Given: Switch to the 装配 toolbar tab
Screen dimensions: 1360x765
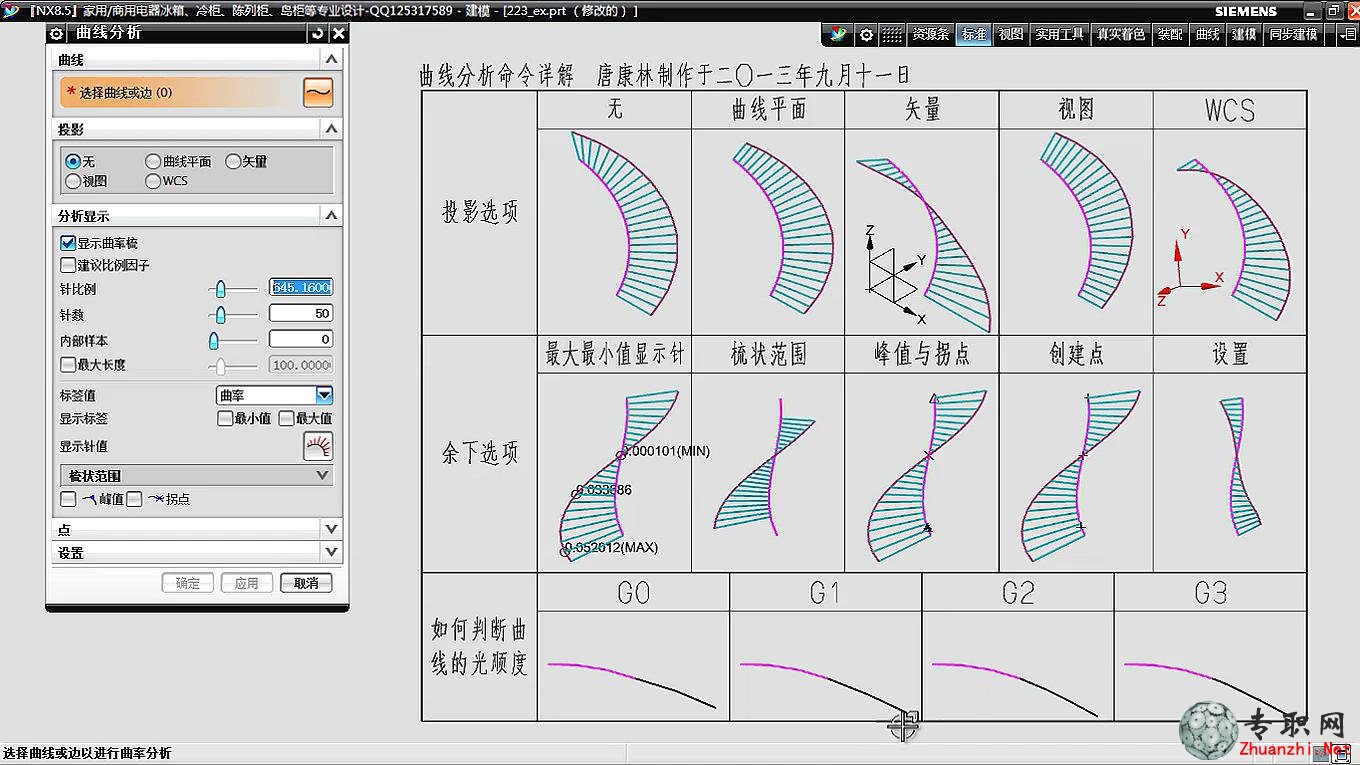Looking at the screenshot, I should pyautogui.click(x=1170, y=34).
